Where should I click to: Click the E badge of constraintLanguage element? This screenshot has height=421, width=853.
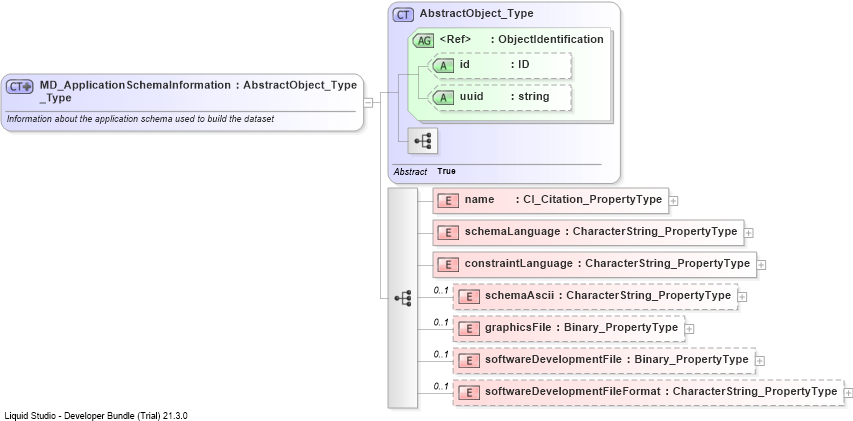tap(448, 264)
